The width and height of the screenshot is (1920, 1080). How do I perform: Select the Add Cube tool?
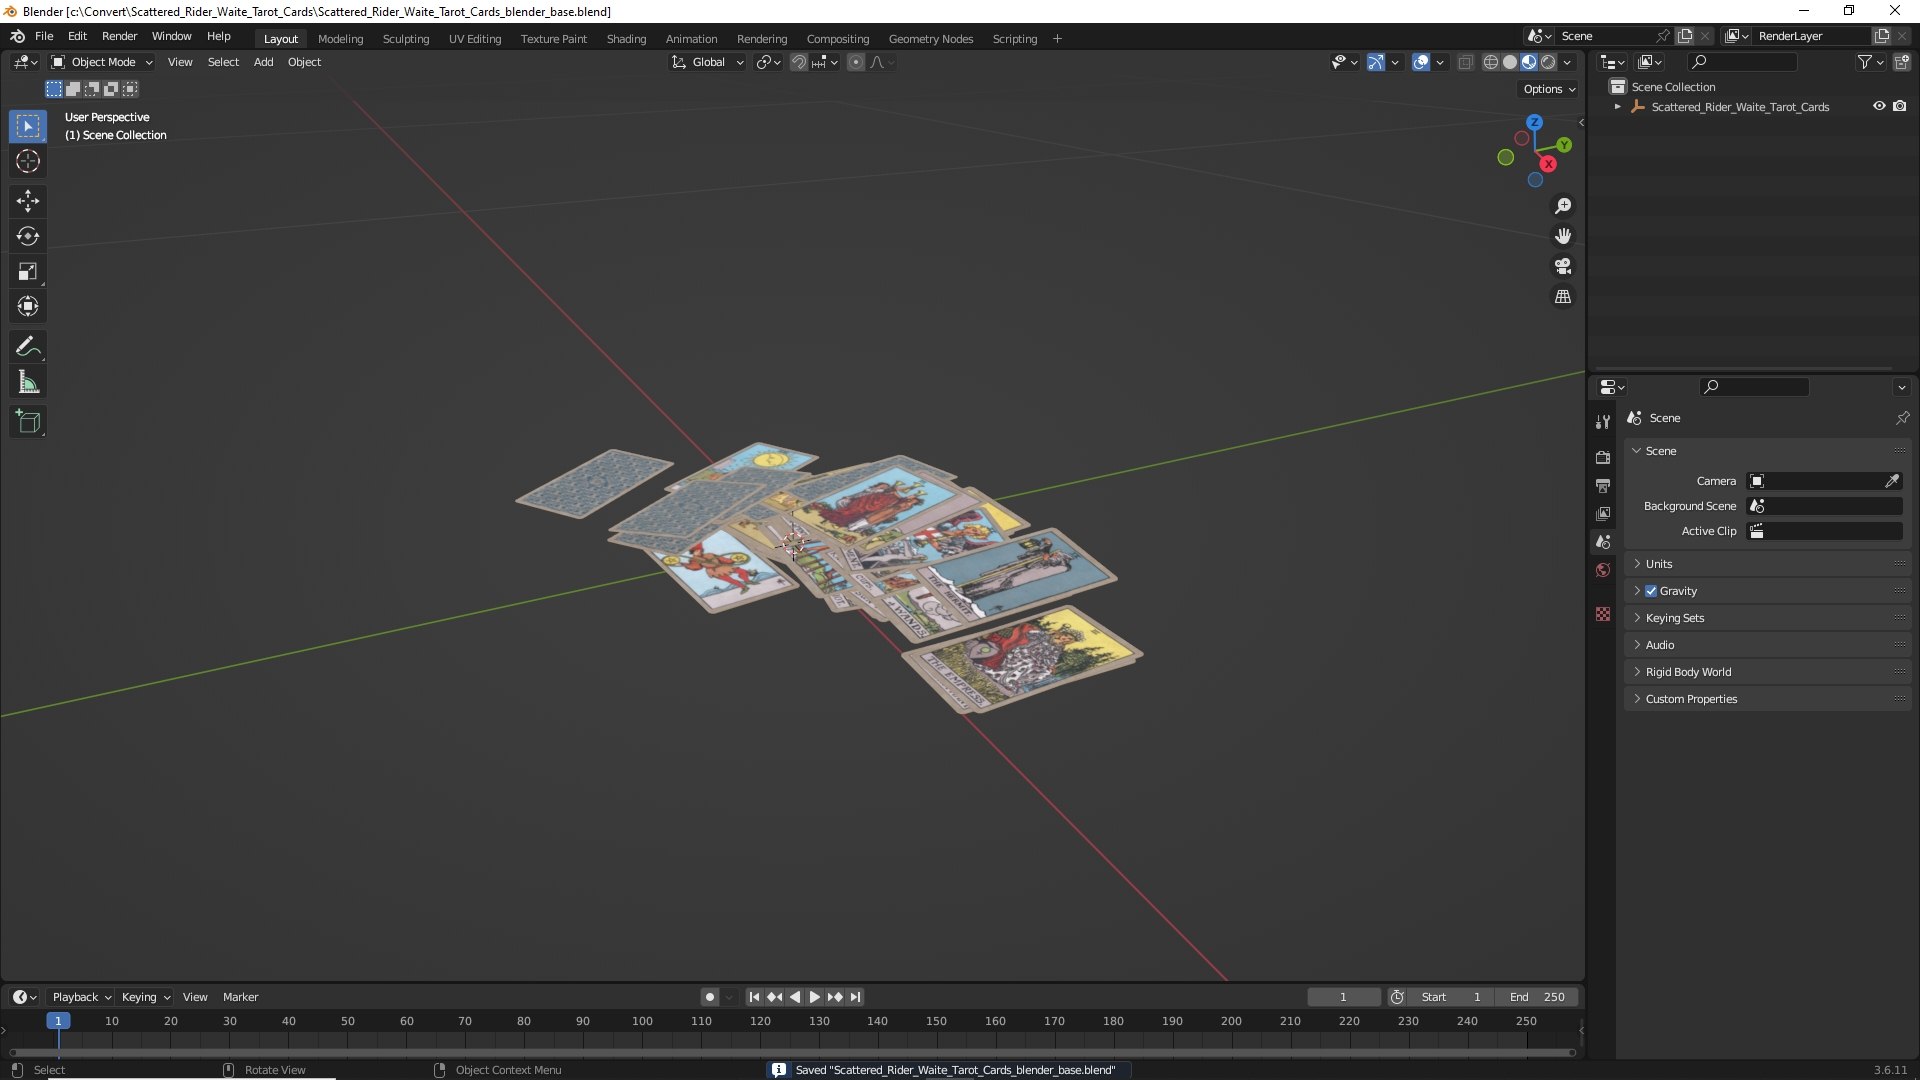pos(28,422)
